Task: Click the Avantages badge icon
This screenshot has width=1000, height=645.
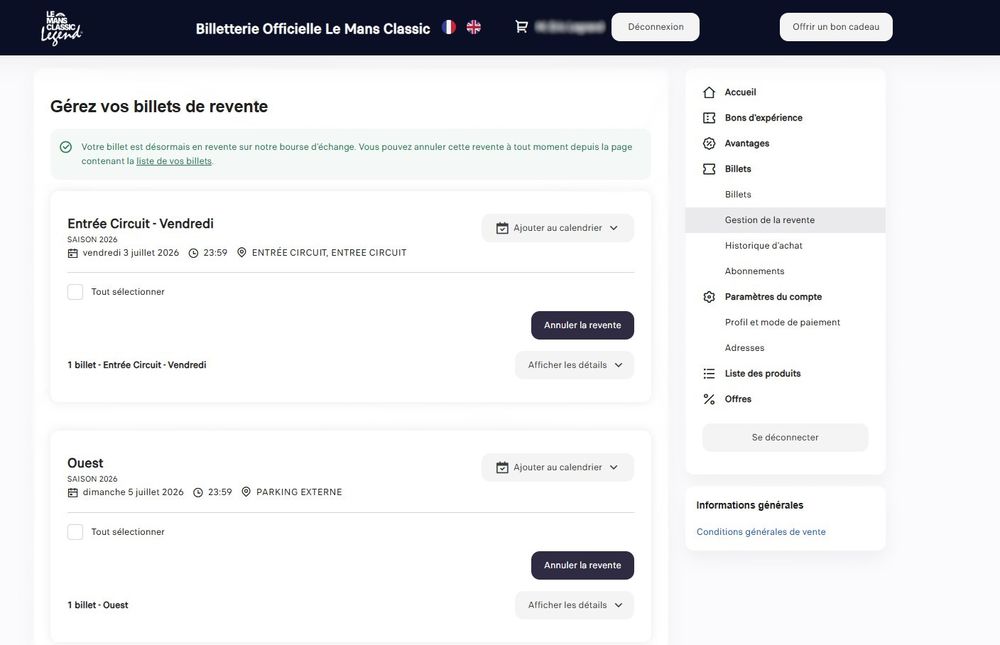Action: click(709, 144)
